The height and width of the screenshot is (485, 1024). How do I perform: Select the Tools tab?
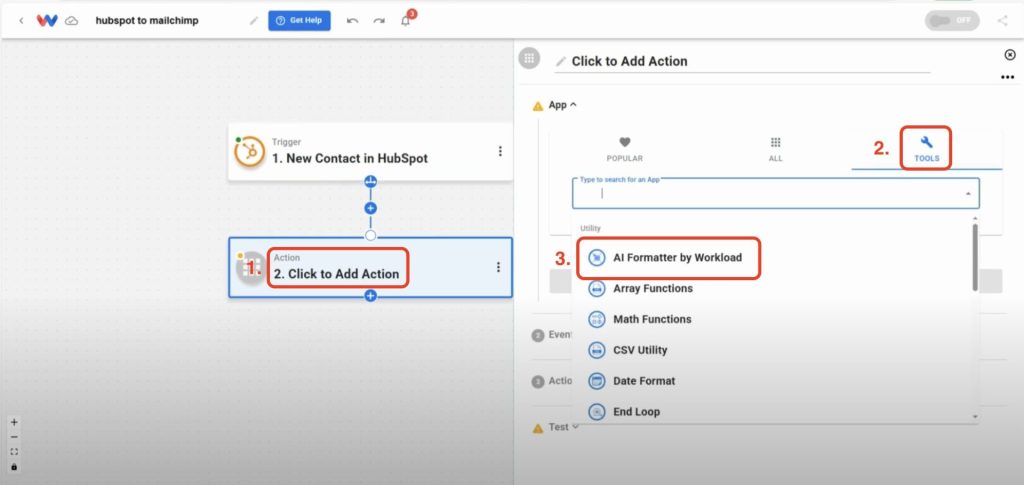(926, 149)
